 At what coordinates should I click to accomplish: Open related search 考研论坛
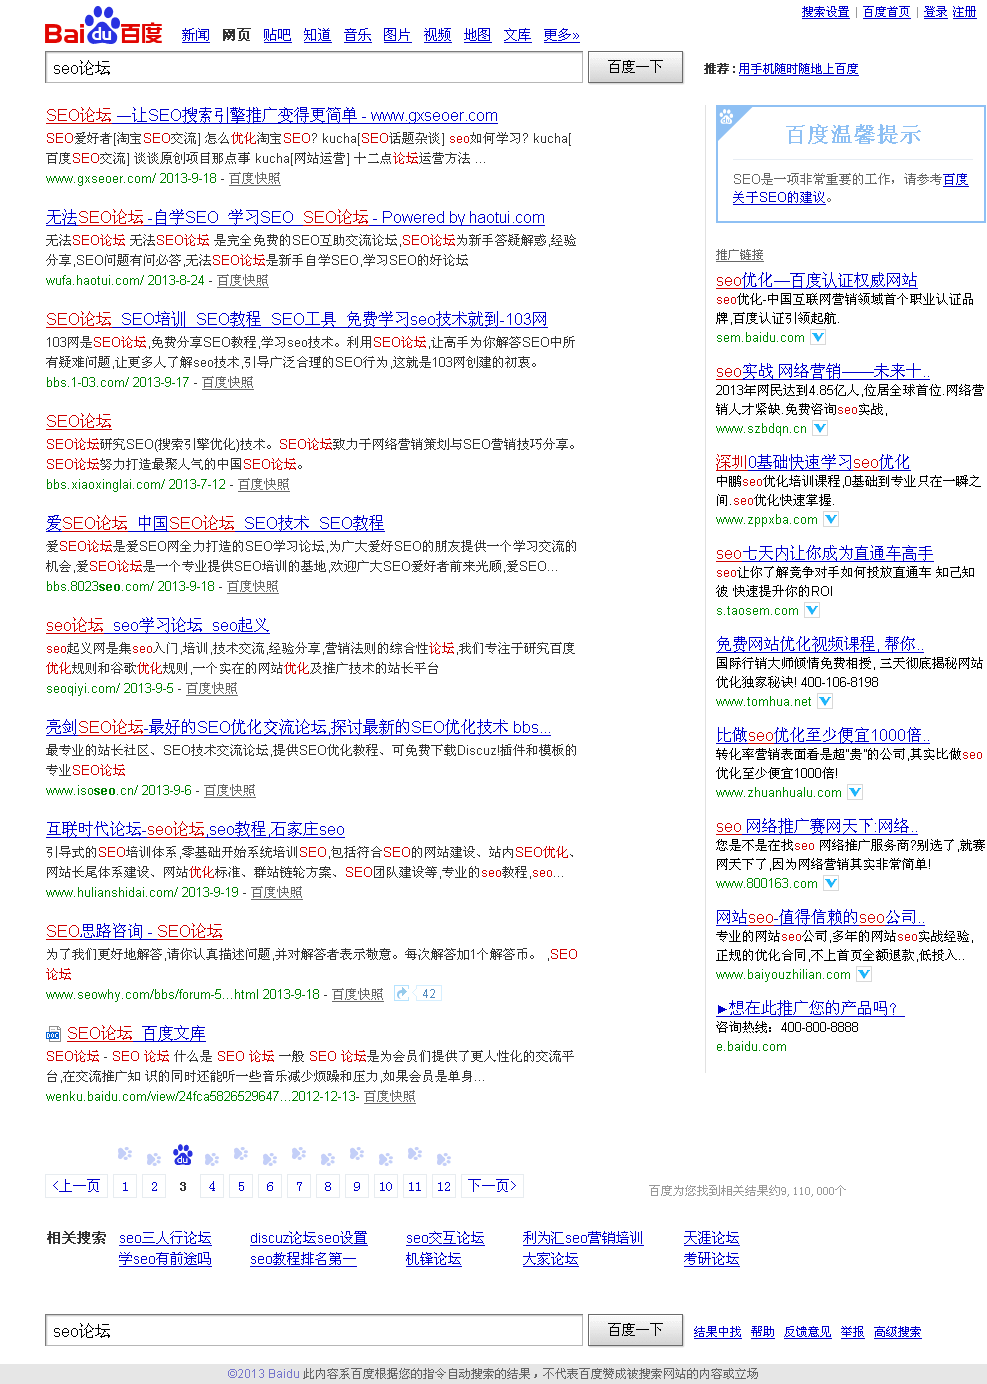(x=711, y=1259)
